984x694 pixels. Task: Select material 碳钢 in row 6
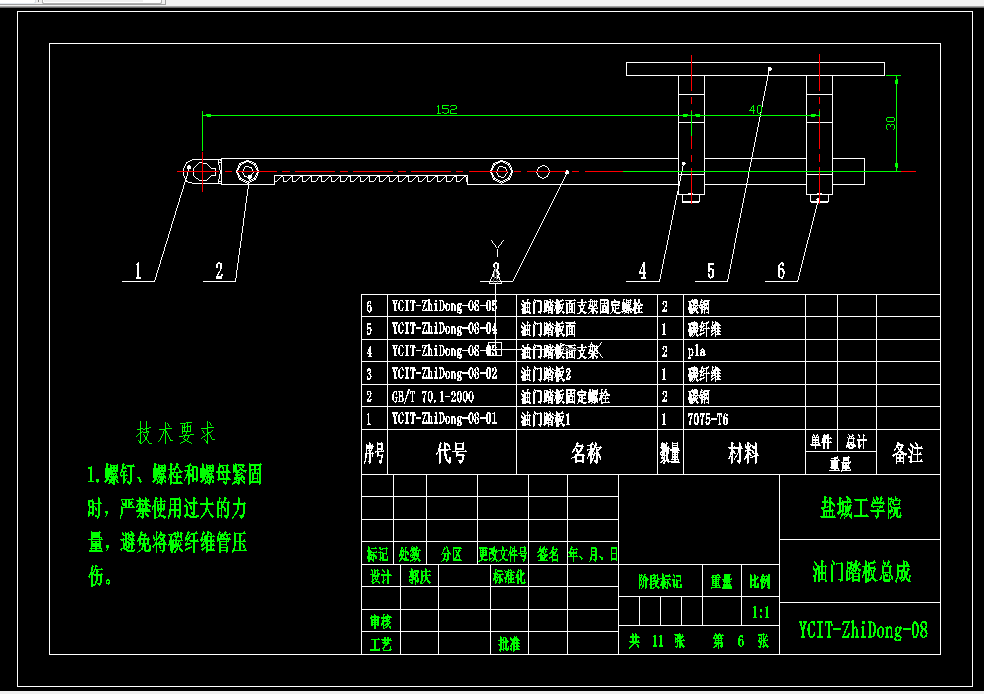pyautogui.click(x=698, y=306)
